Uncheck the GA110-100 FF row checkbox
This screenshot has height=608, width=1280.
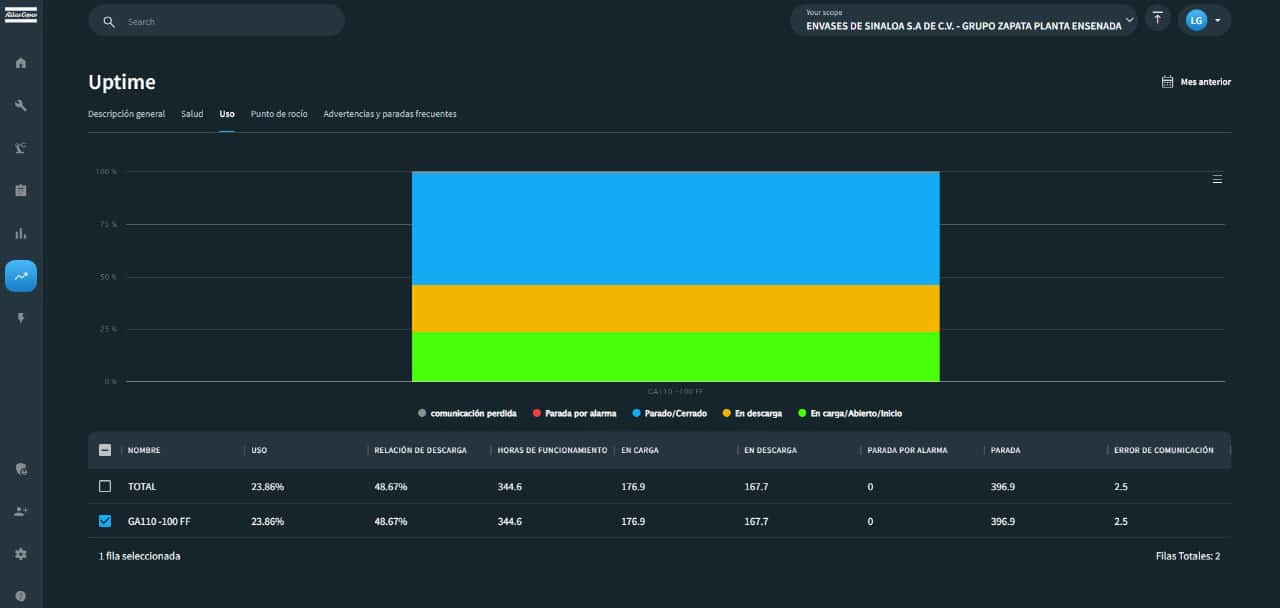point(105,521)
